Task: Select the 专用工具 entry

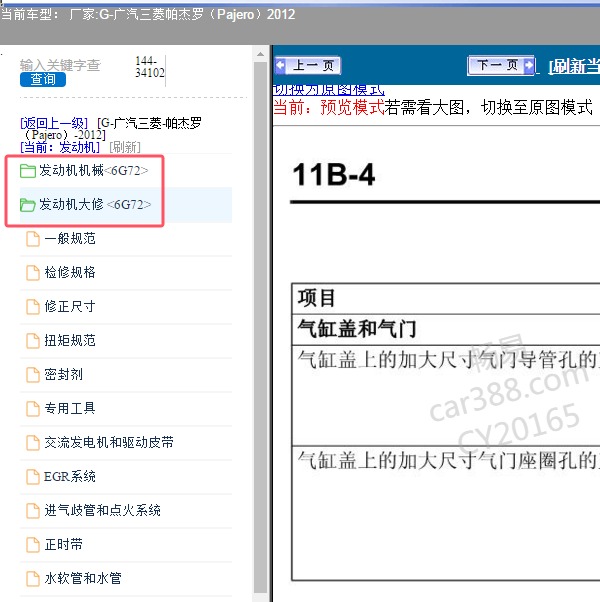Action: [70, 408]
